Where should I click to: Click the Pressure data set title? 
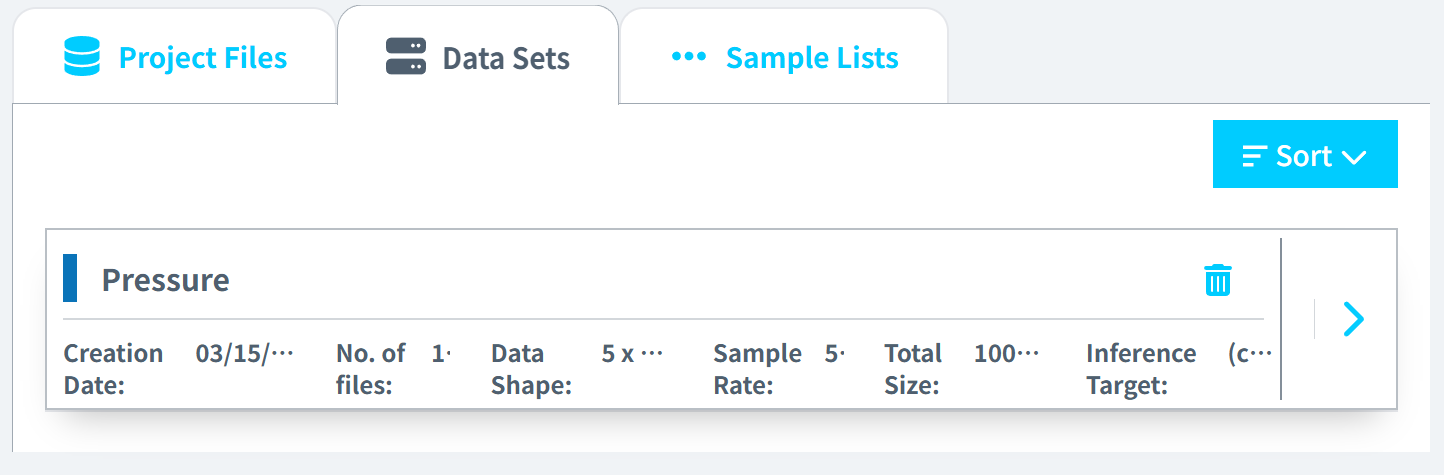[165, 280]
